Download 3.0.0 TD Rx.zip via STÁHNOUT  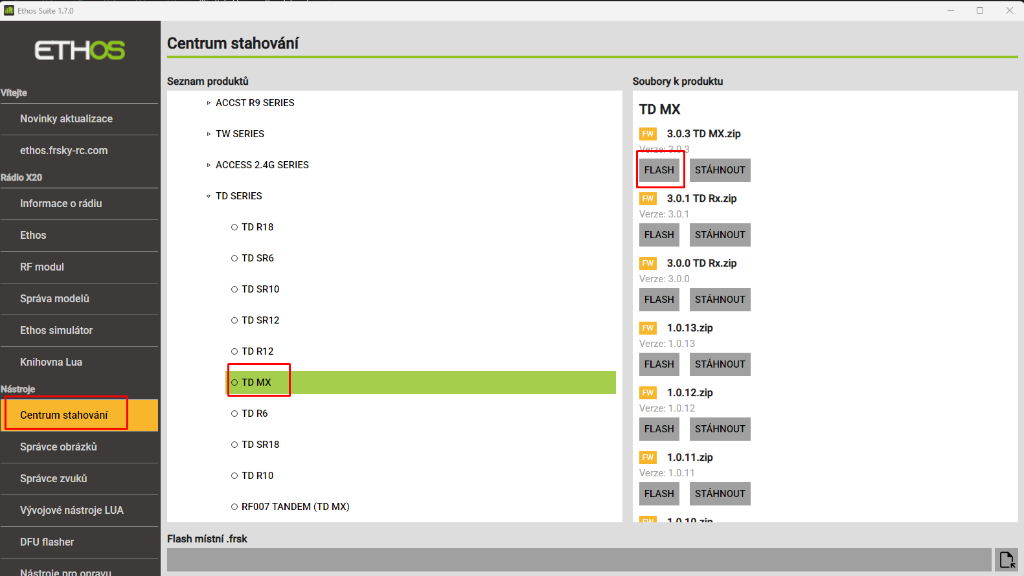tap(720, 299)
